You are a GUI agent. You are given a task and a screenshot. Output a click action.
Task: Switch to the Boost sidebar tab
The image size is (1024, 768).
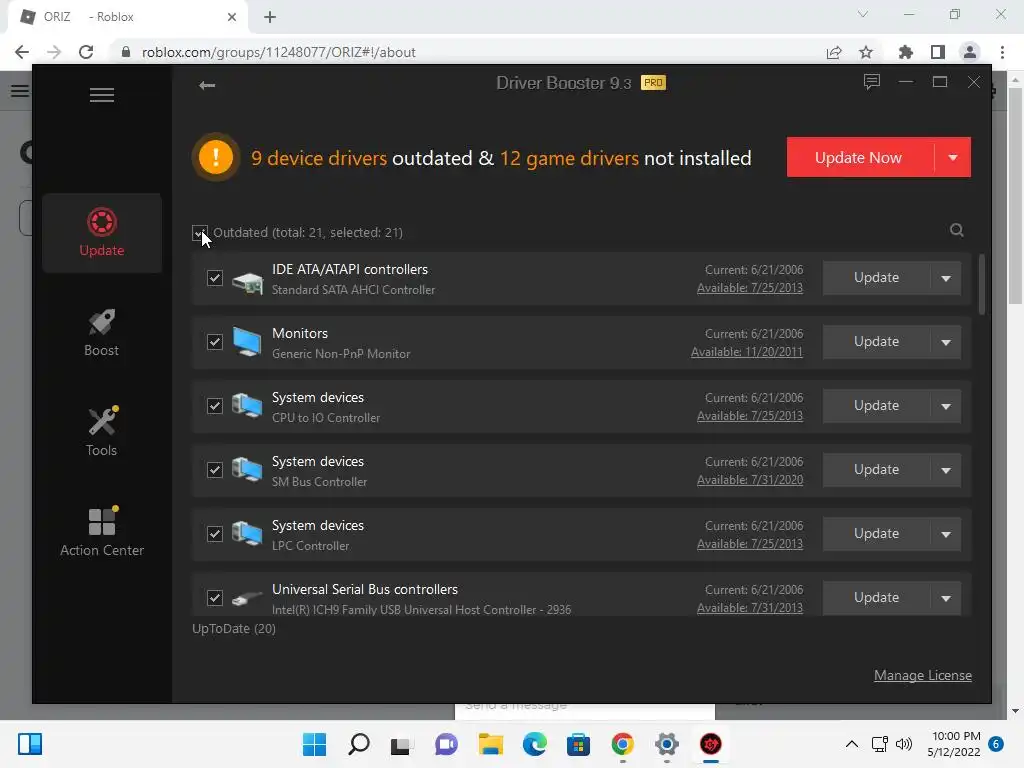point(102,332)
